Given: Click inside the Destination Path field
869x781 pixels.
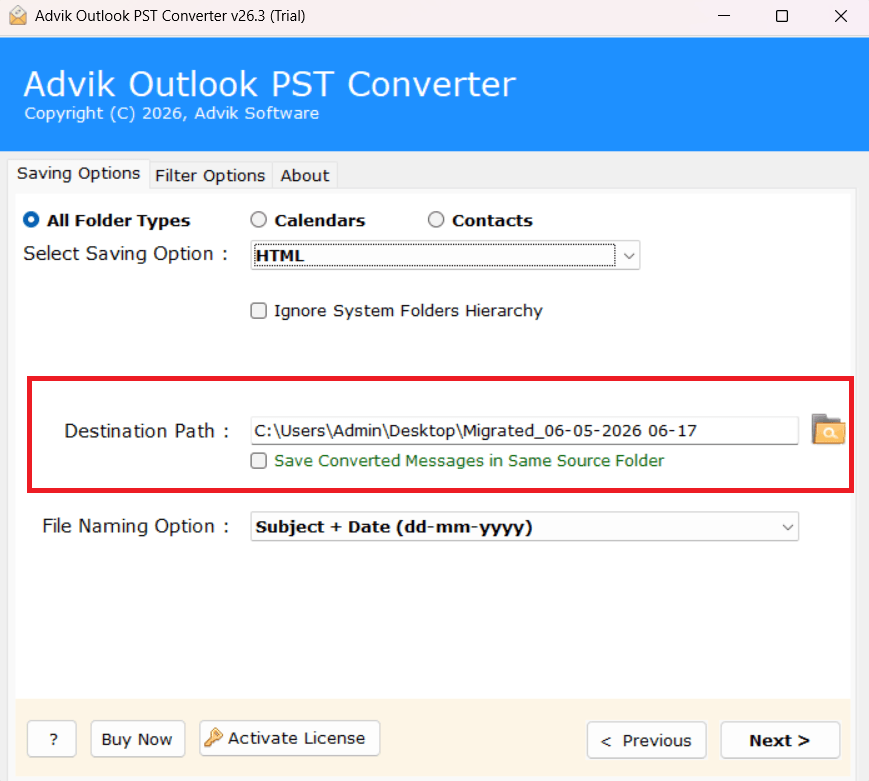Looking at the screenshot, I should 524,431.
